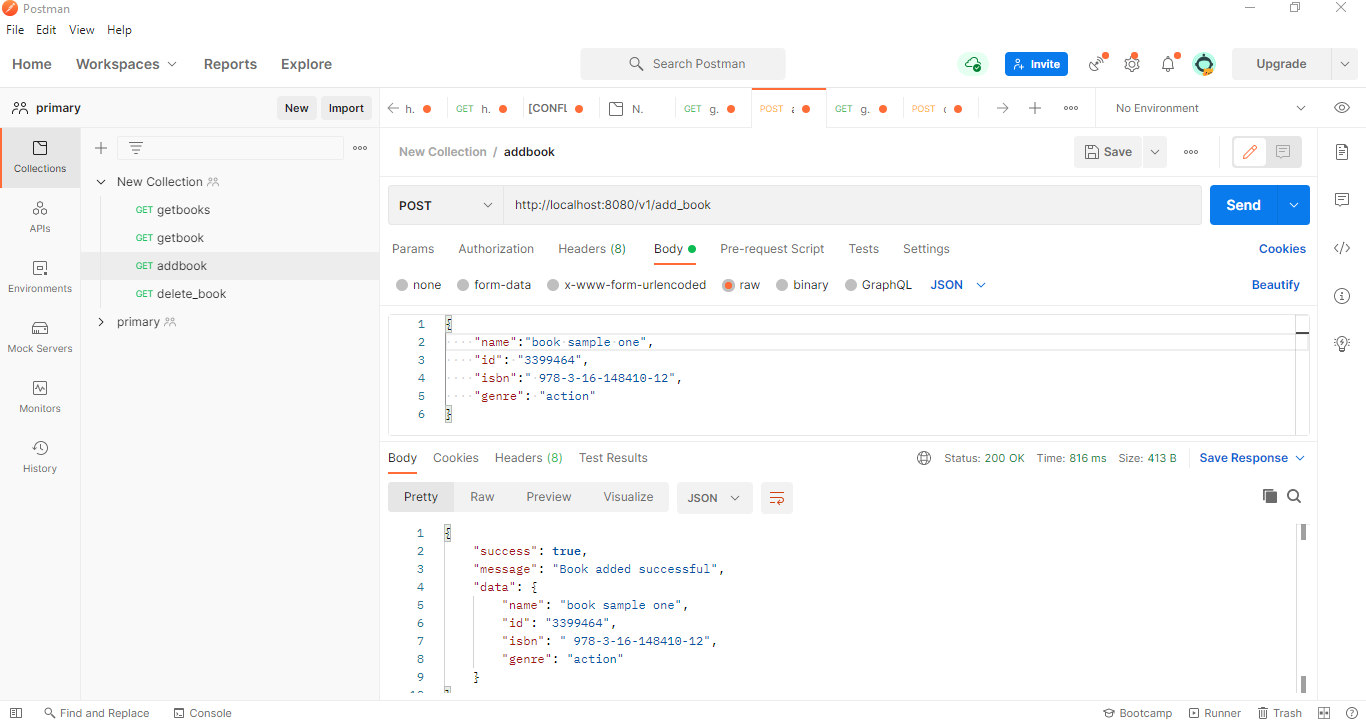Click the environment quick look eye icon
The width and height of the screenshot is (1366, 725).
(1342, 108)
